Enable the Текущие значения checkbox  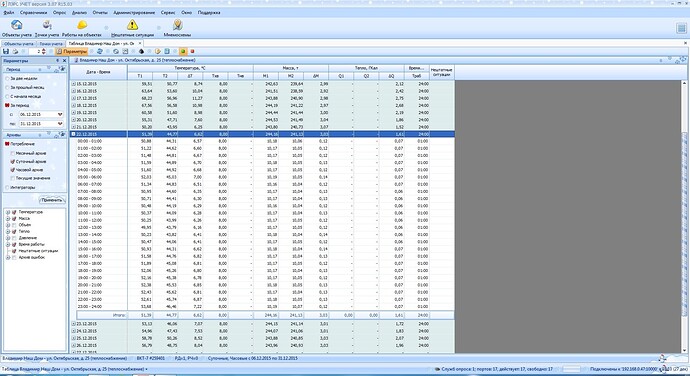click(13, 178)
